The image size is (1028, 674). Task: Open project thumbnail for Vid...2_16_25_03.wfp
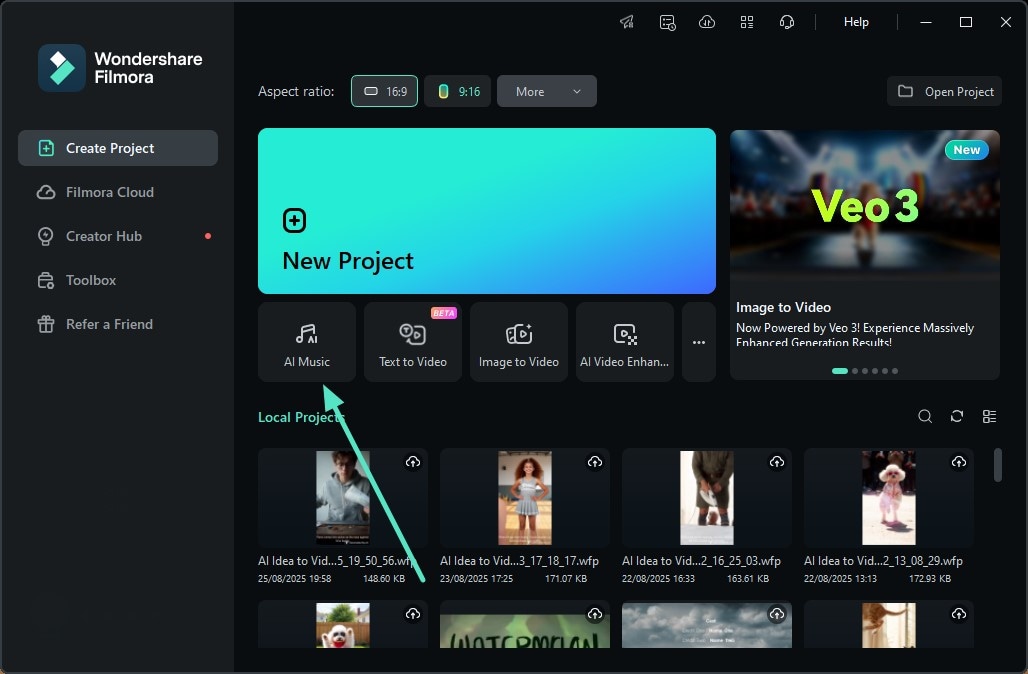[x=707, y=498]
